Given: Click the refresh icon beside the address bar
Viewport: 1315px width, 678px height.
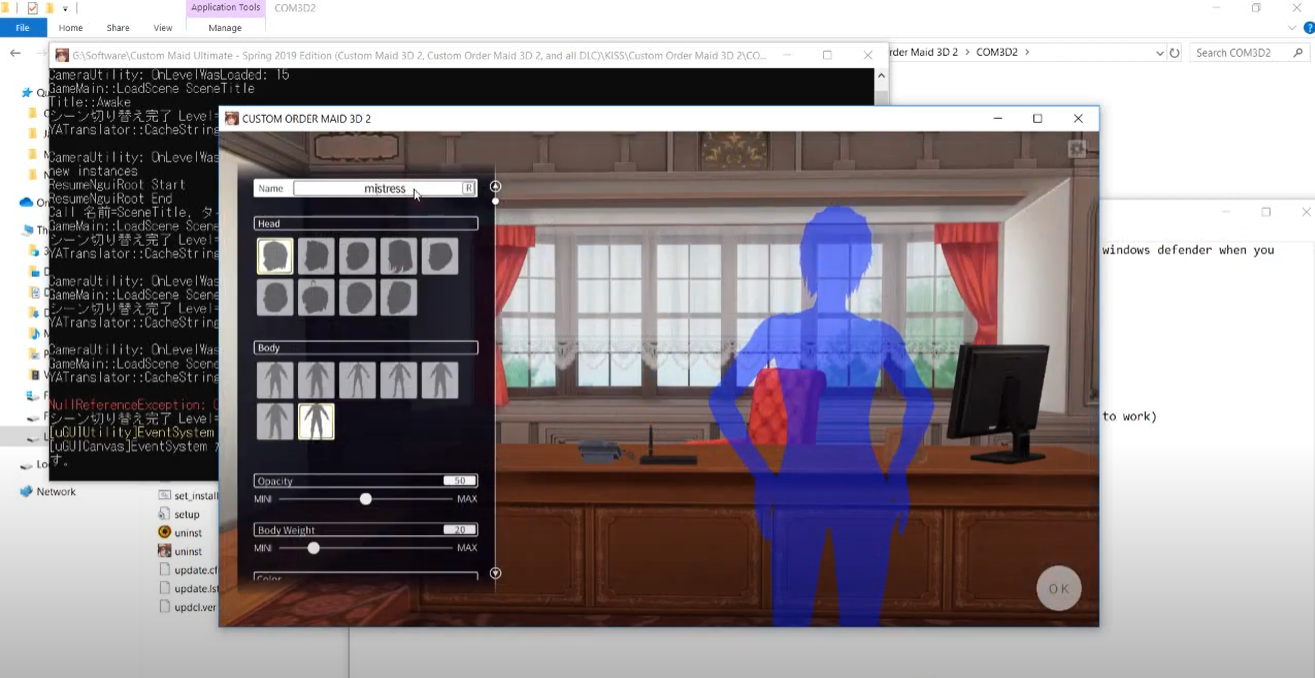Looking at the screenshot, I should coord(1175,53).
